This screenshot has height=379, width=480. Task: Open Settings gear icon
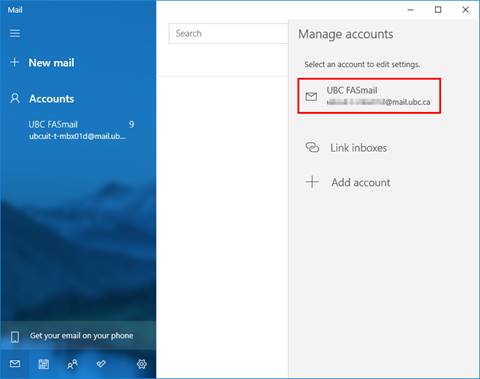[142, 364]
